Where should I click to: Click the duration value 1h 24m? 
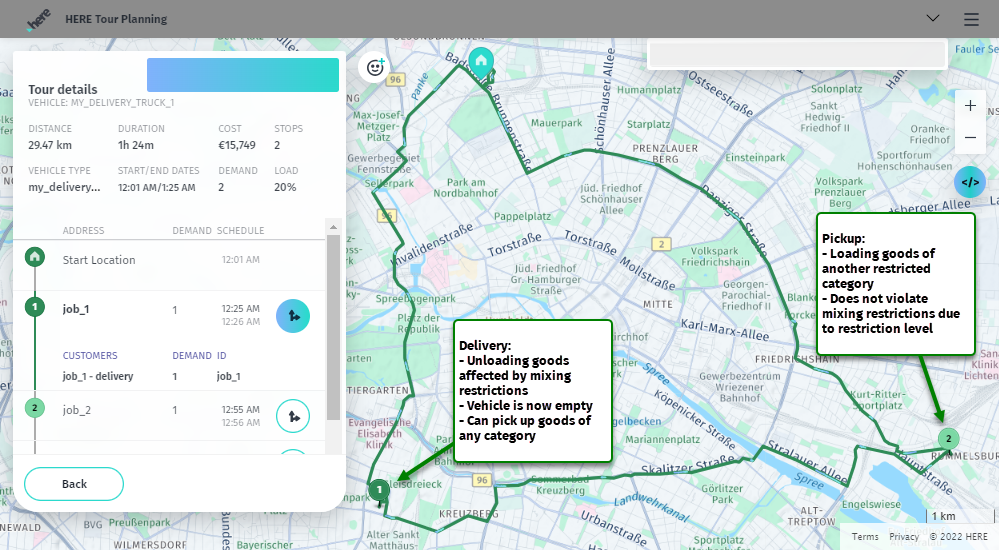coord(136,145)
